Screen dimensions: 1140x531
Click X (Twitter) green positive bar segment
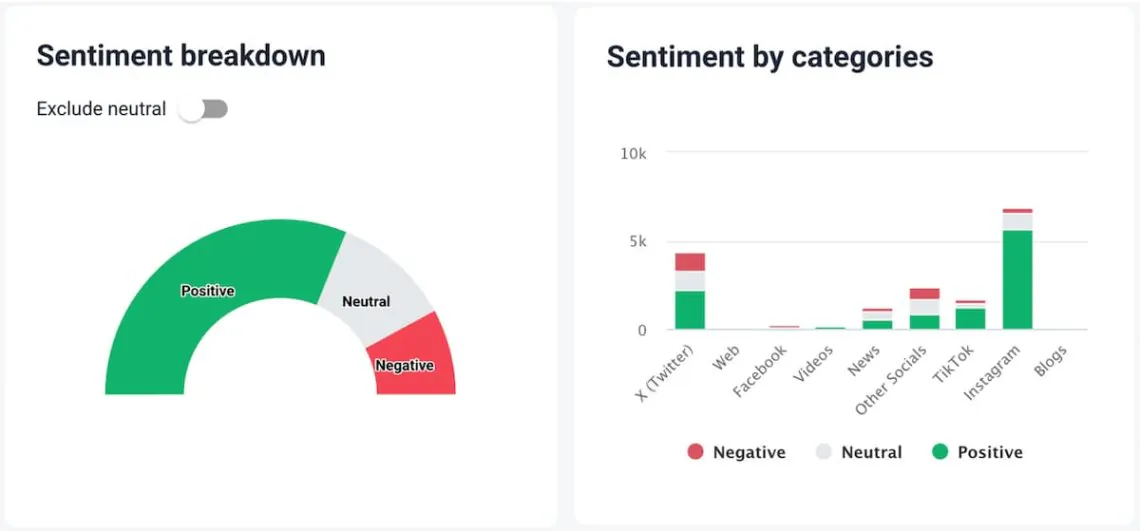[690, 310]
